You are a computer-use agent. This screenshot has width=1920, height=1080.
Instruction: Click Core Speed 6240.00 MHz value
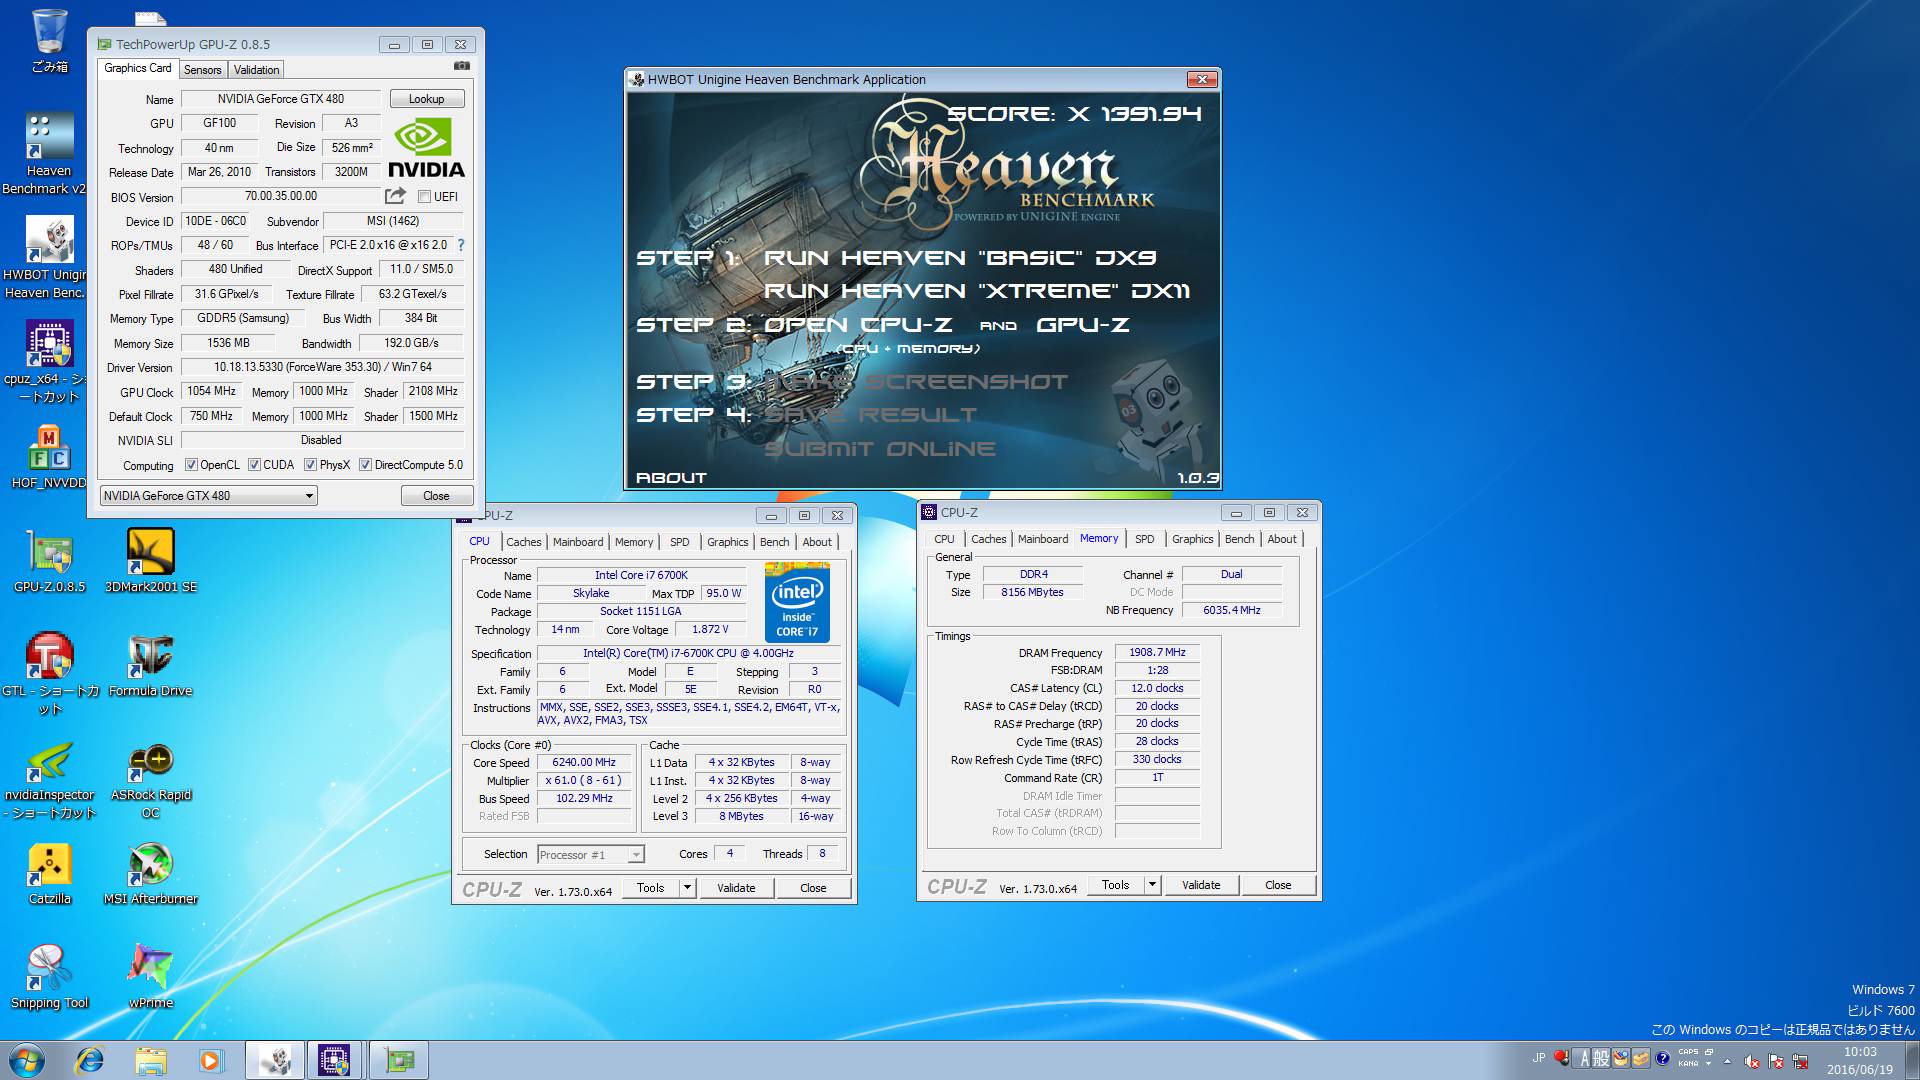584,762
